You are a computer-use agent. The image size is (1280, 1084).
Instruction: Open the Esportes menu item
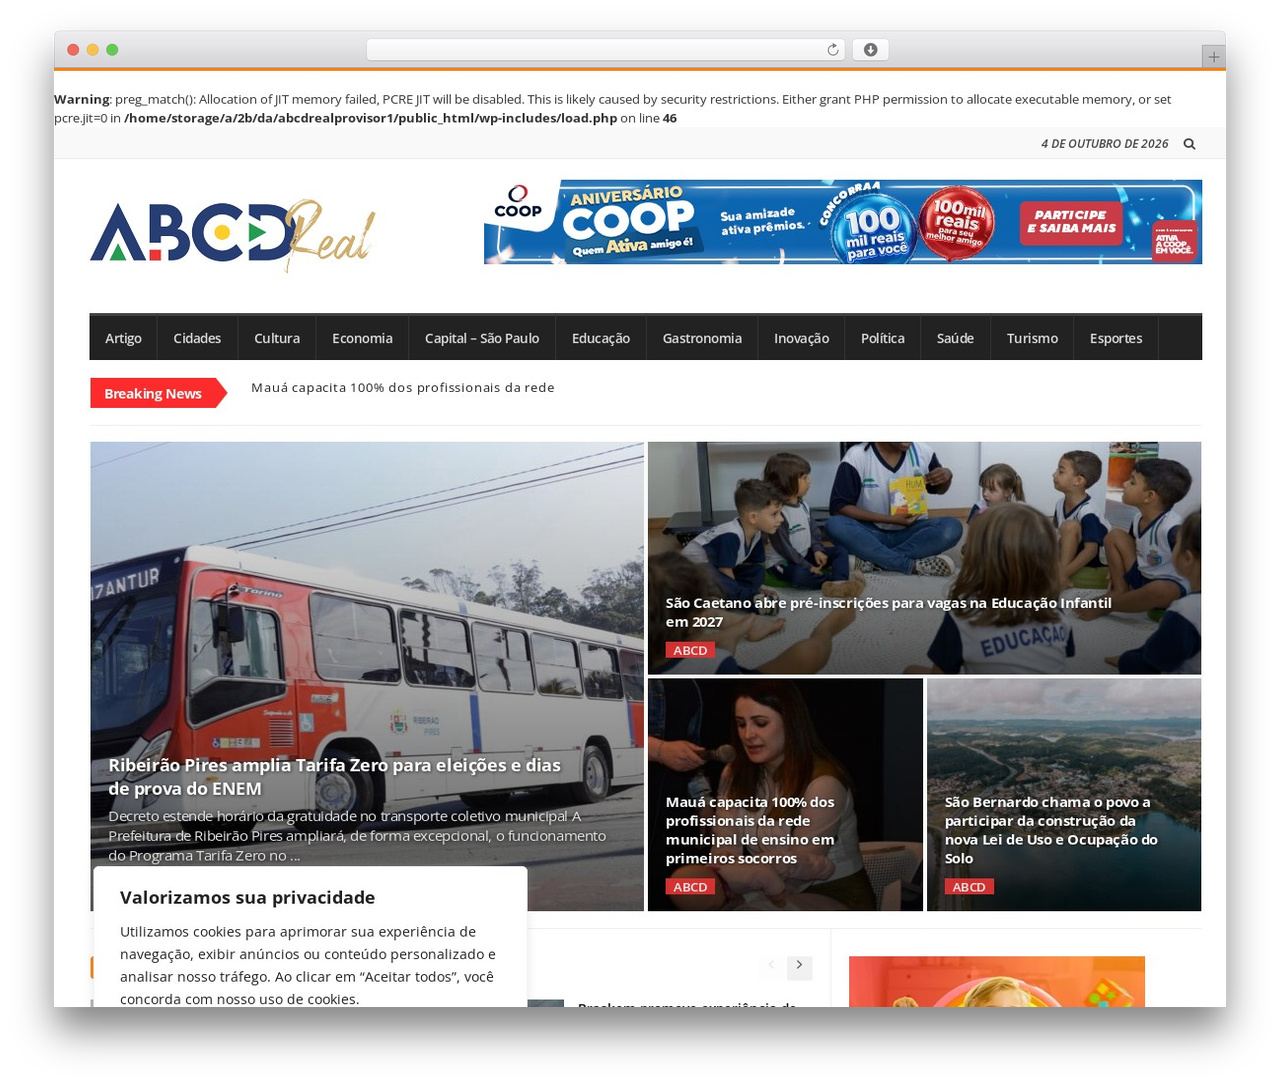click(1116, 338)
